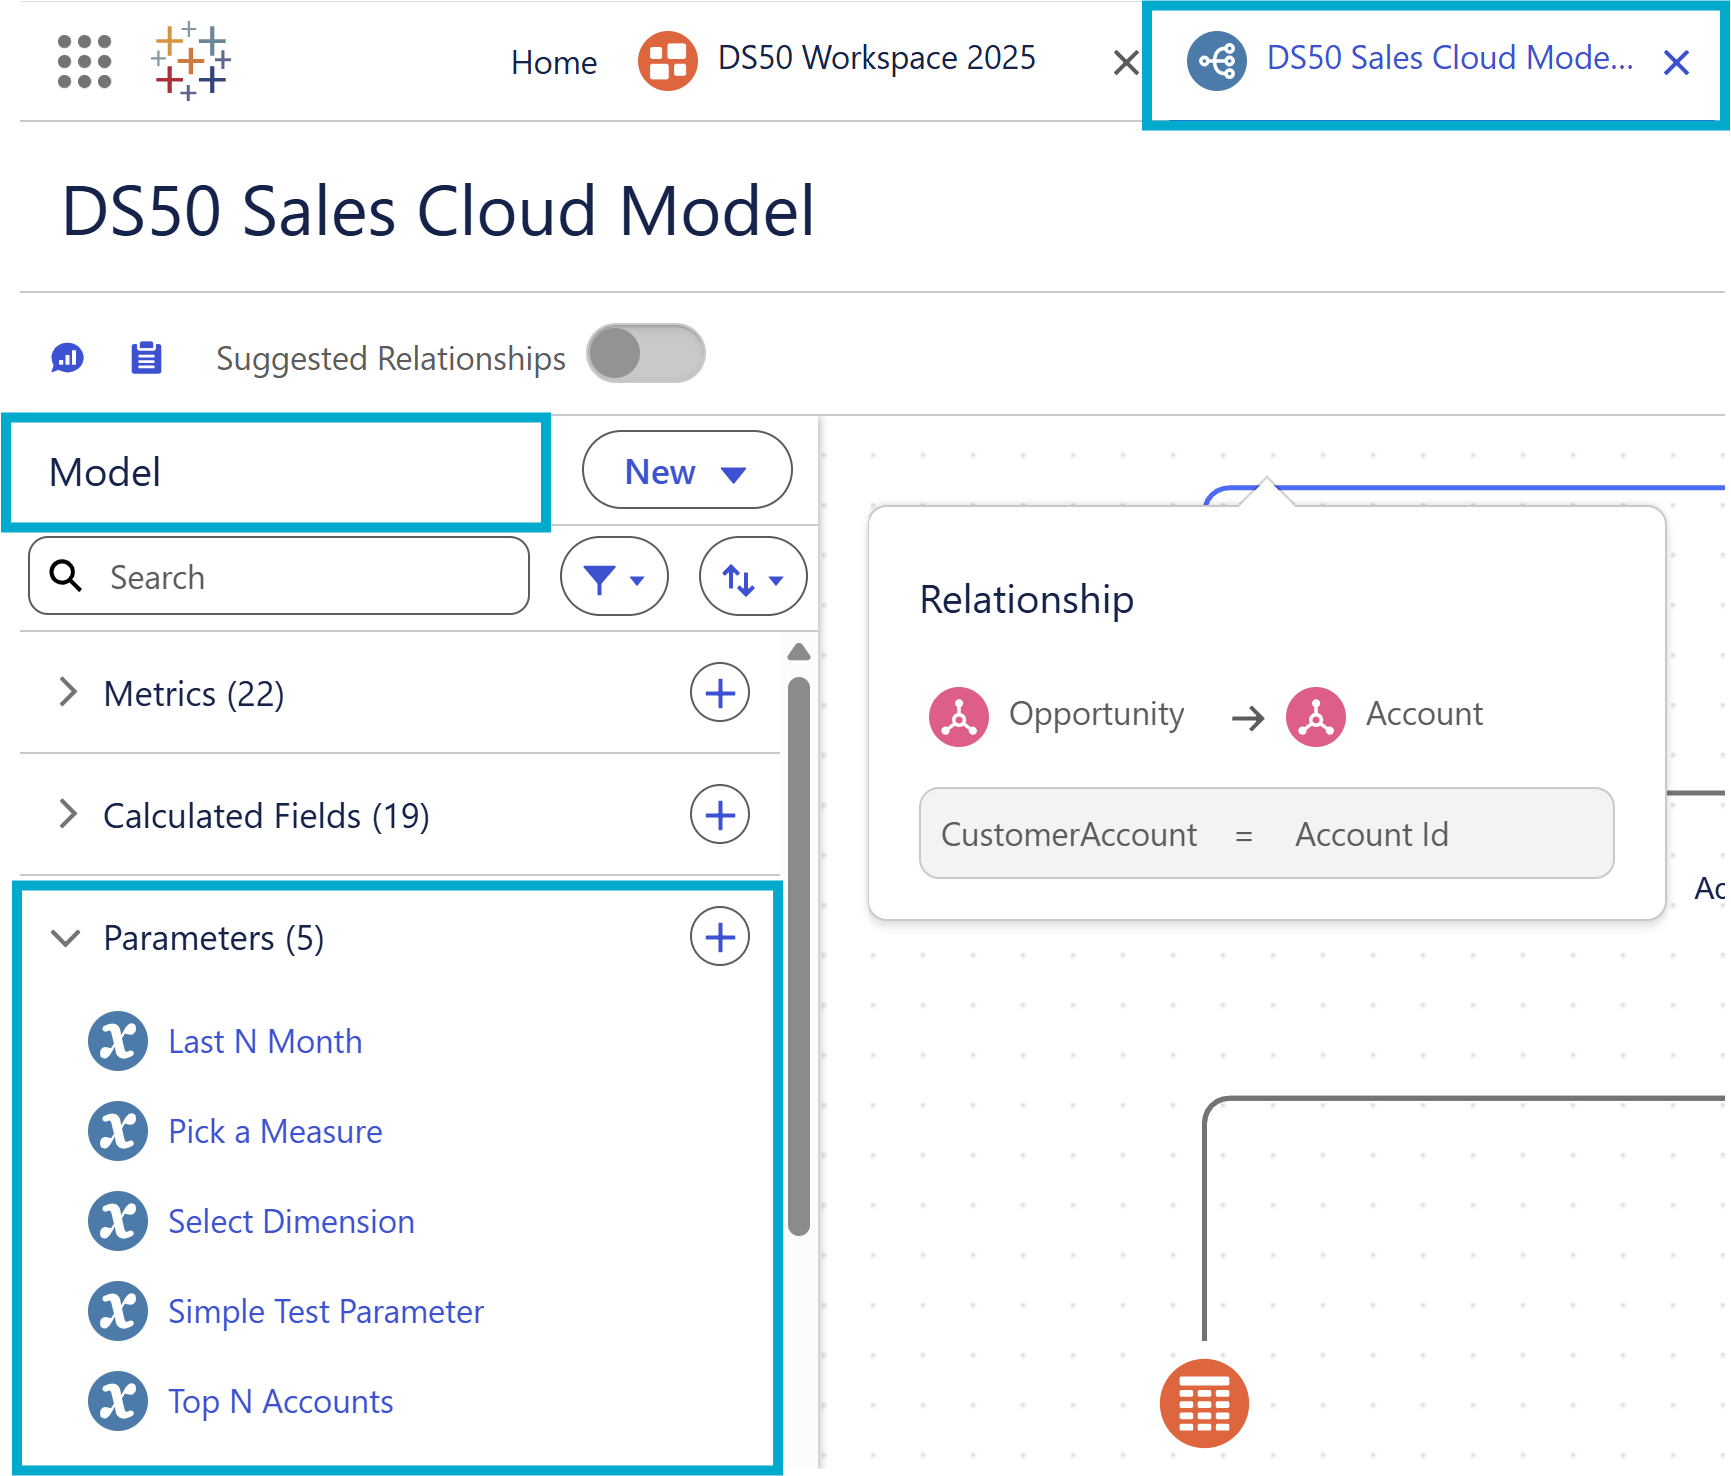The width and height of the screenshot is (1731, 1476).
Task: Open the analytics chat bubble icon
Action: tap(67, 357)
